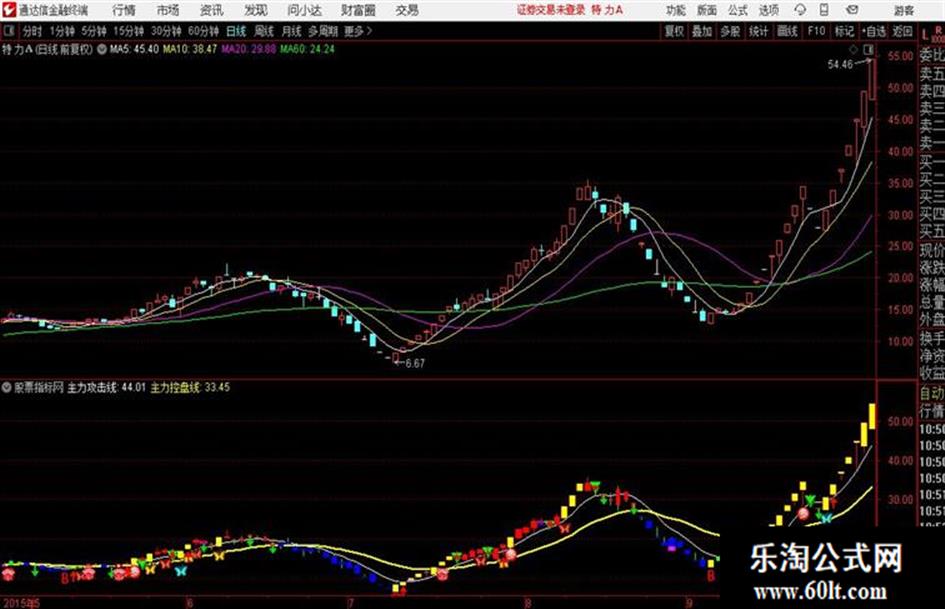Click the red L icon at right edge

point(925,34)
